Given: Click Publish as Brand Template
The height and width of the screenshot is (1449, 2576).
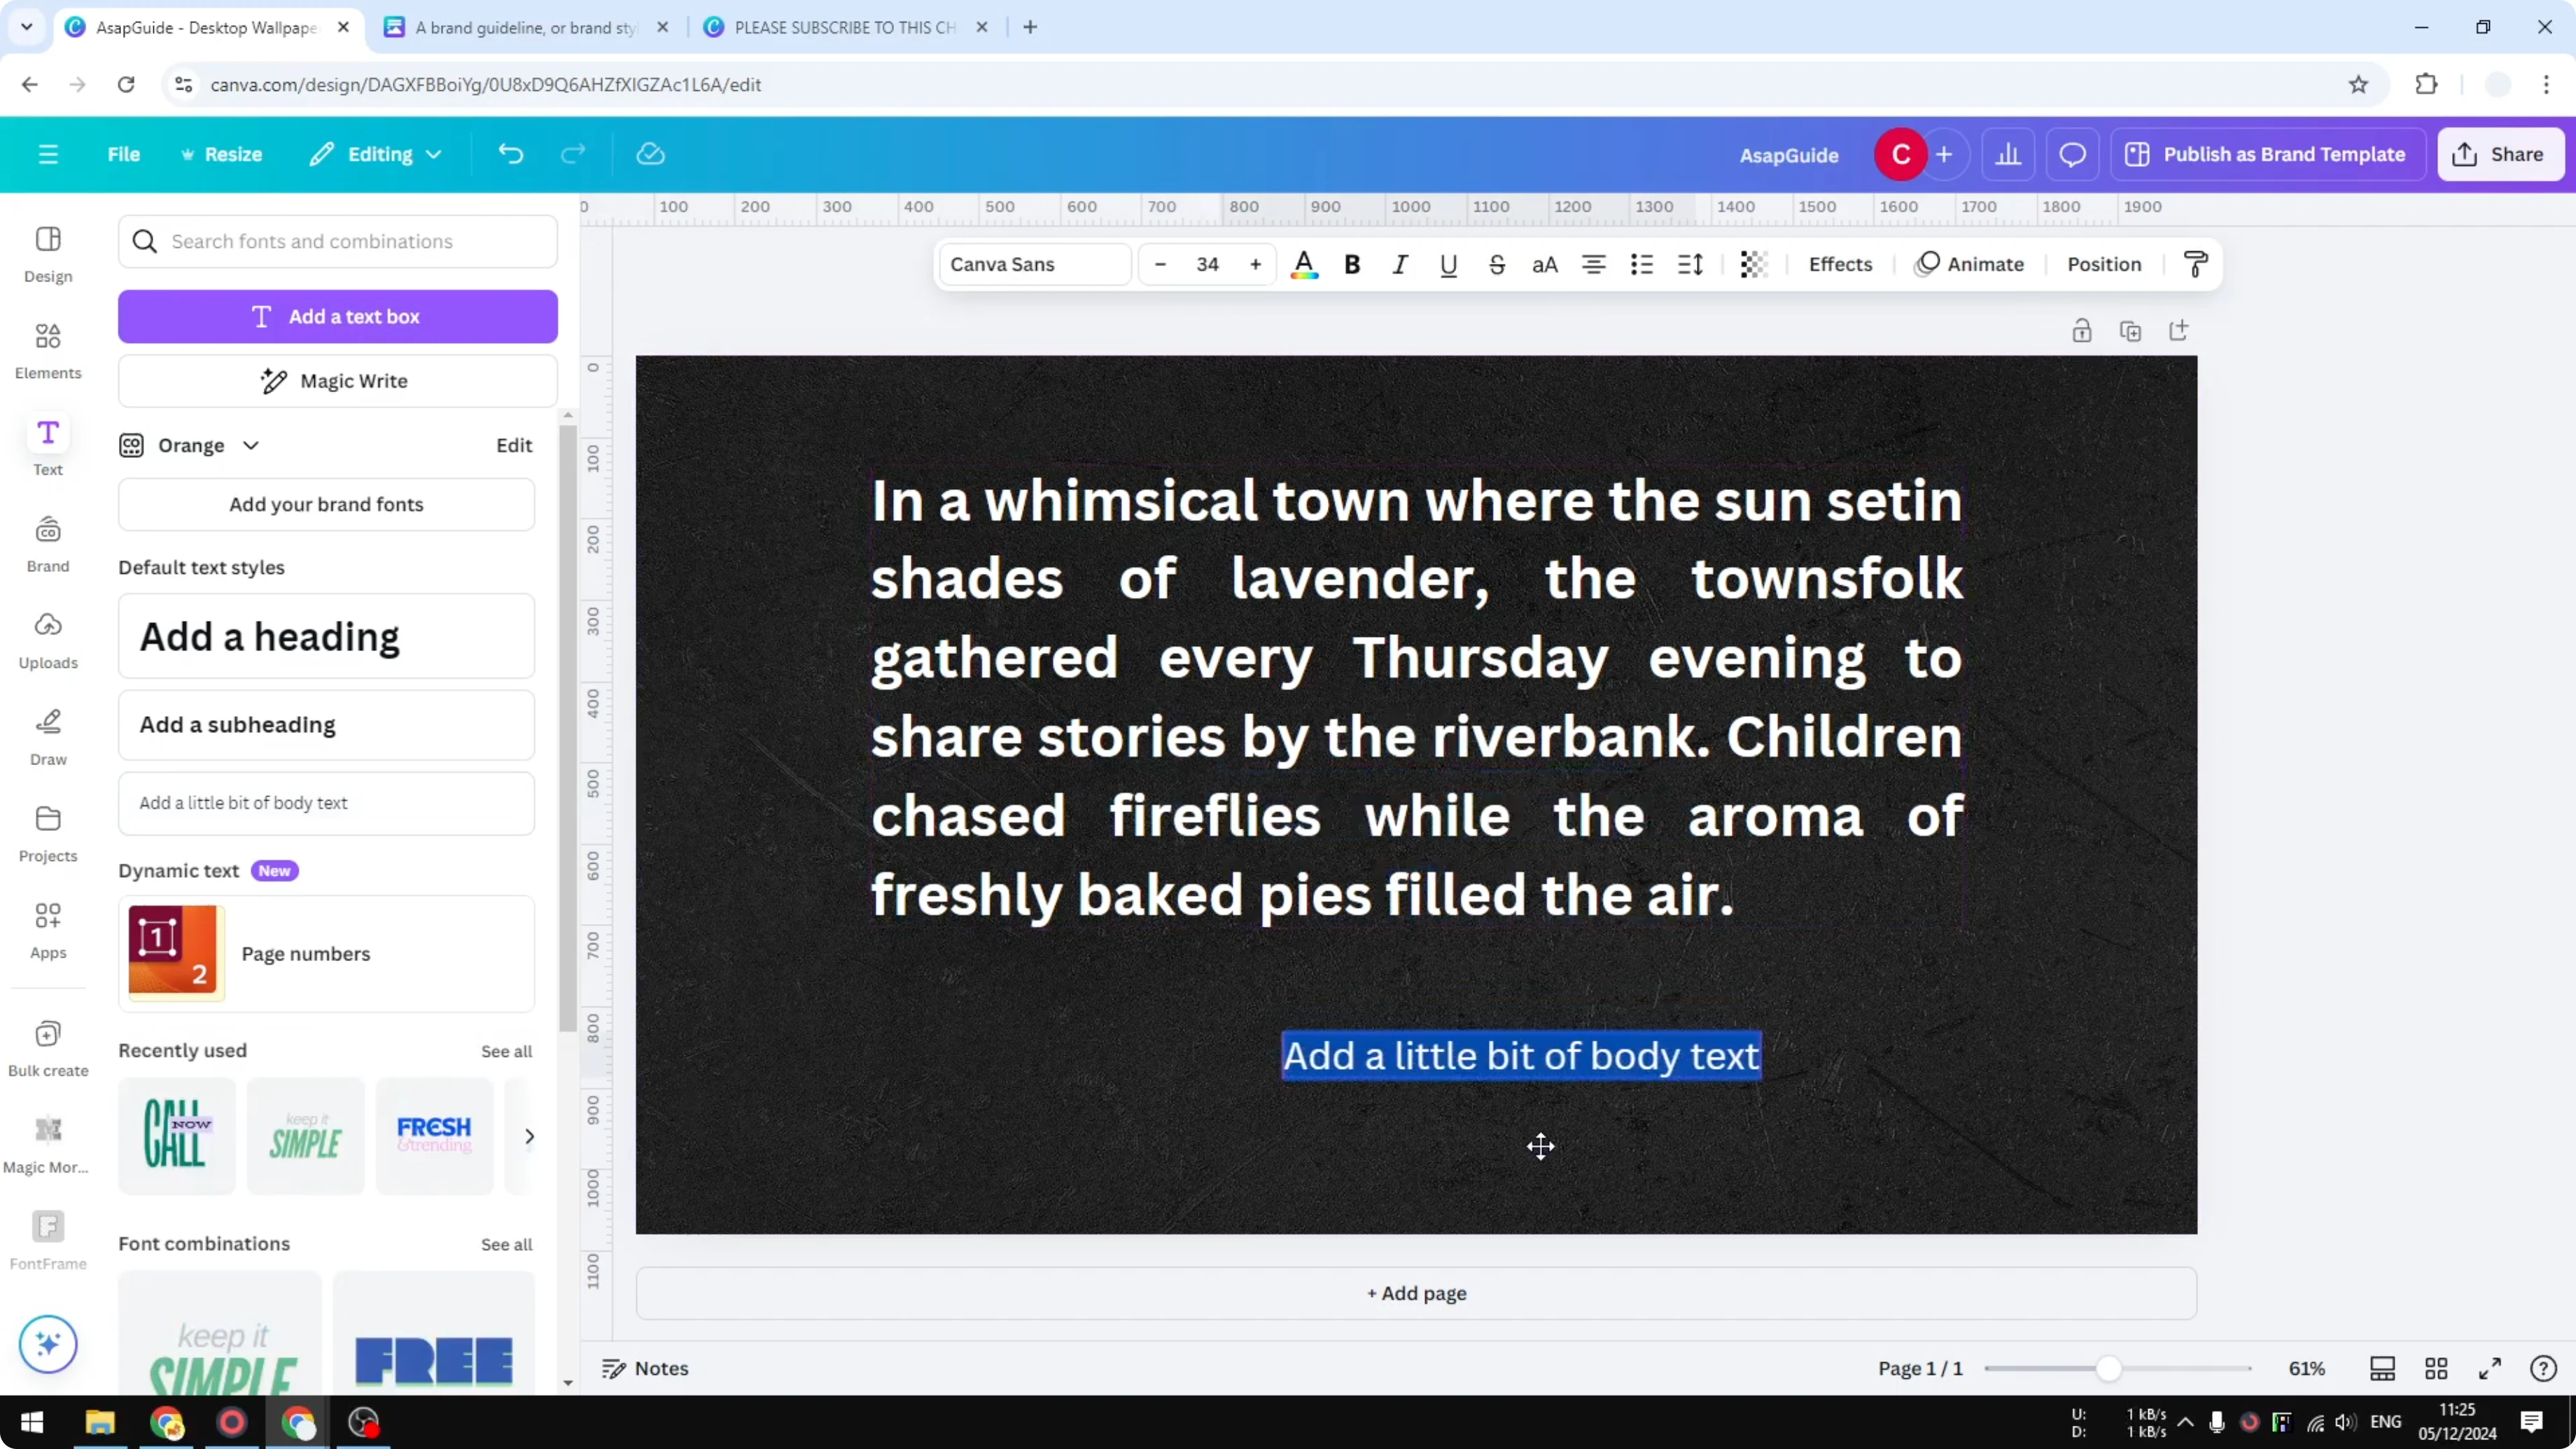Looking at the screenshot, I should click(2267, 154).
